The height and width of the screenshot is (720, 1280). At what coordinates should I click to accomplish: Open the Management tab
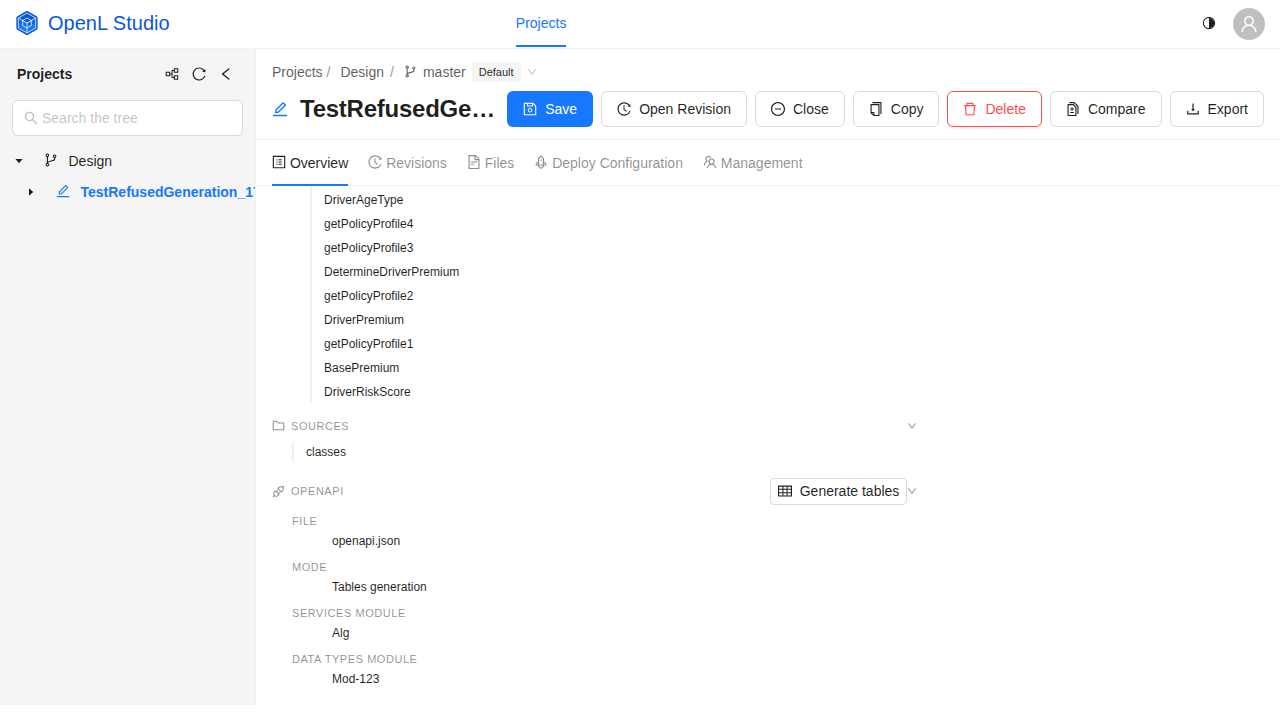pyautogui.click(x=753, y=163)
